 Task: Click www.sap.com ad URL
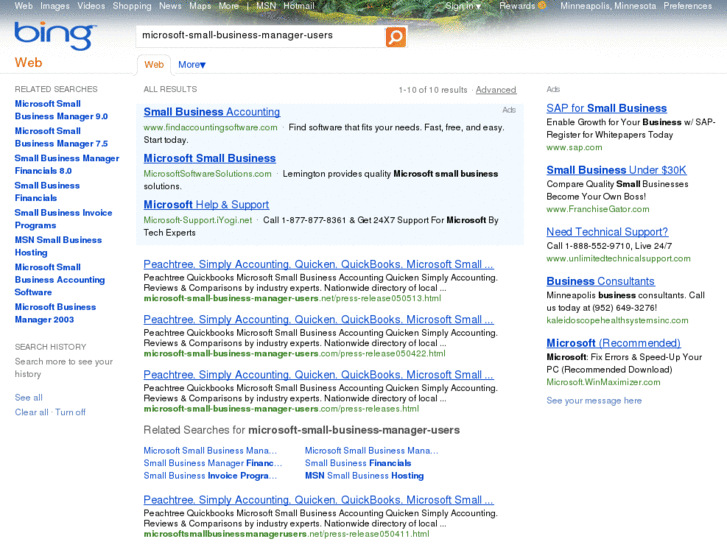point(574,147)
